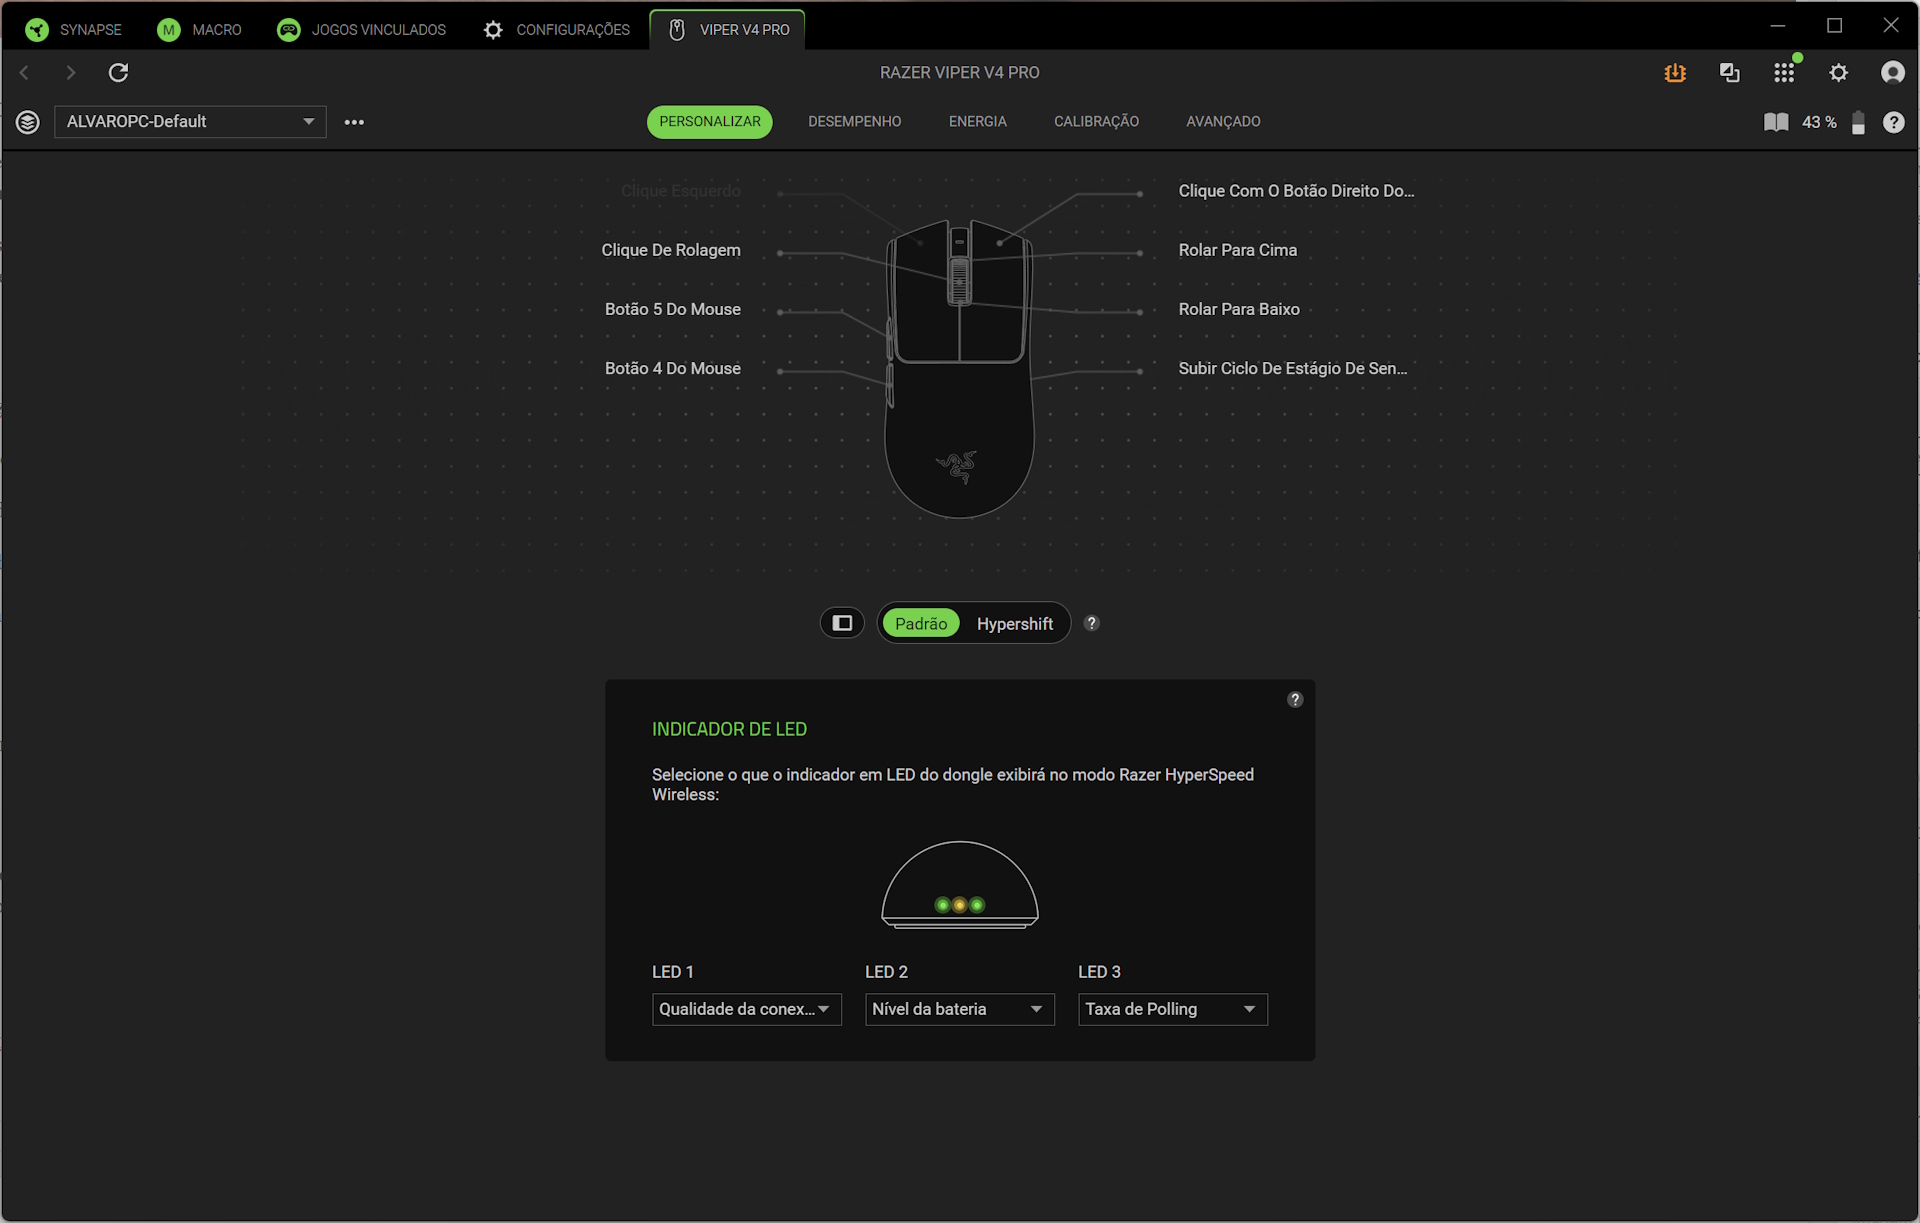Open the CONFIGURAÇÕES tab
This screenshot has height=1223, width=1920.
[556, 29]
